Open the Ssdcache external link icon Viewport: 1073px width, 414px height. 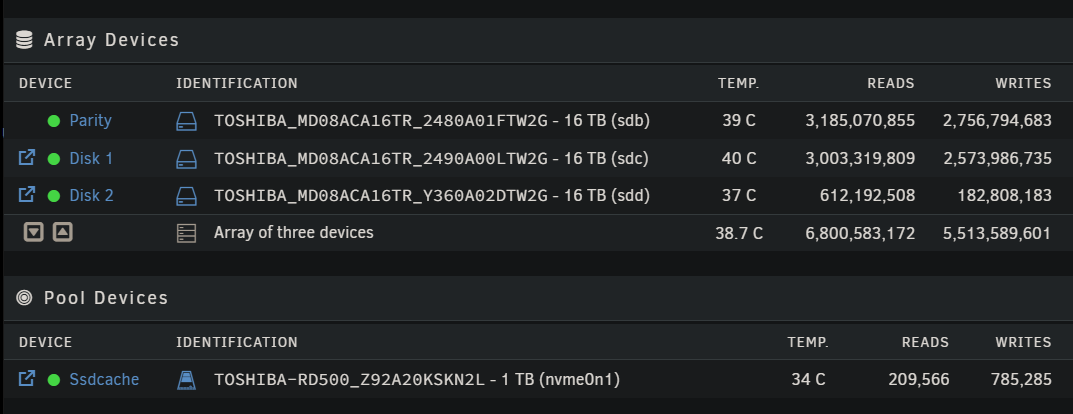(28, 379)
